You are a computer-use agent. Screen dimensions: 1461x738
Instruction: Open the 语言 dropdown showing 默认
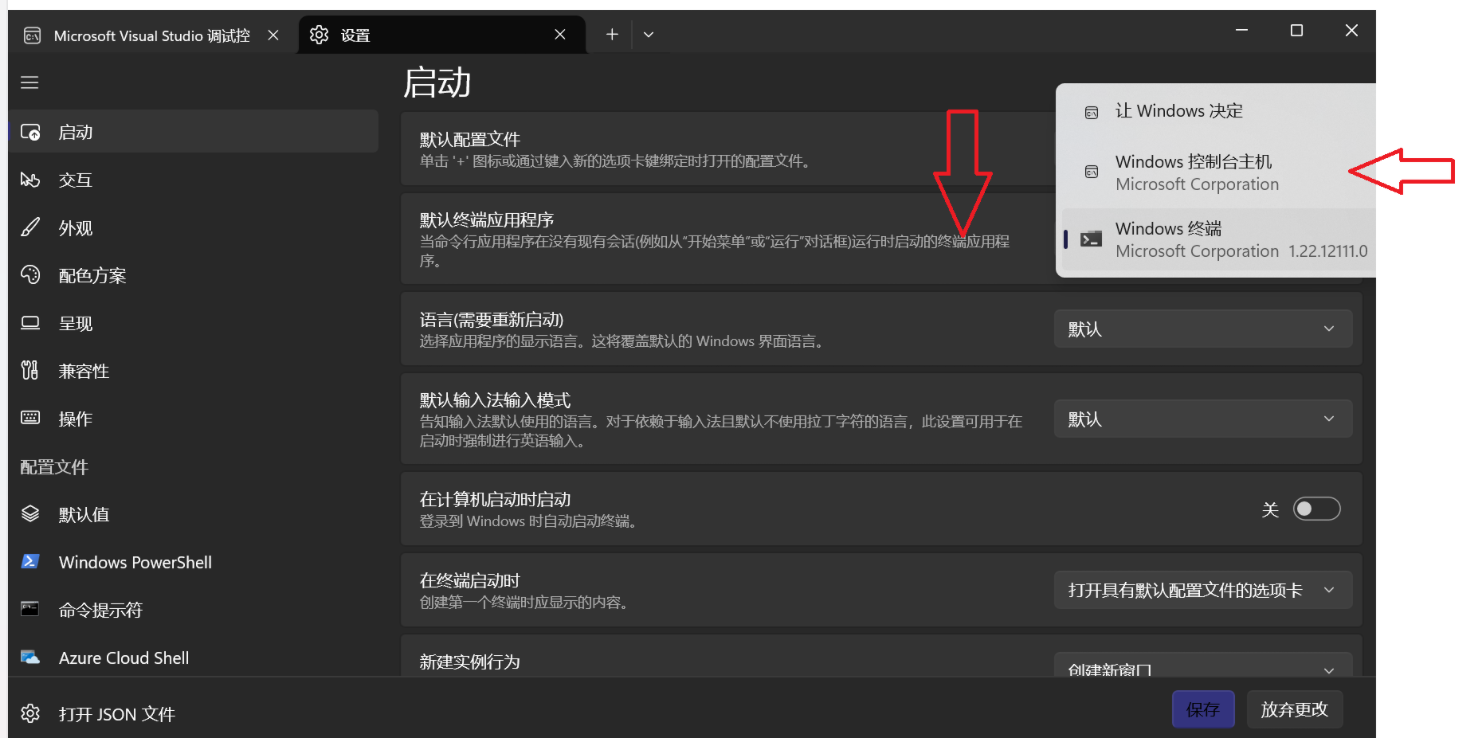[1203, 329]
